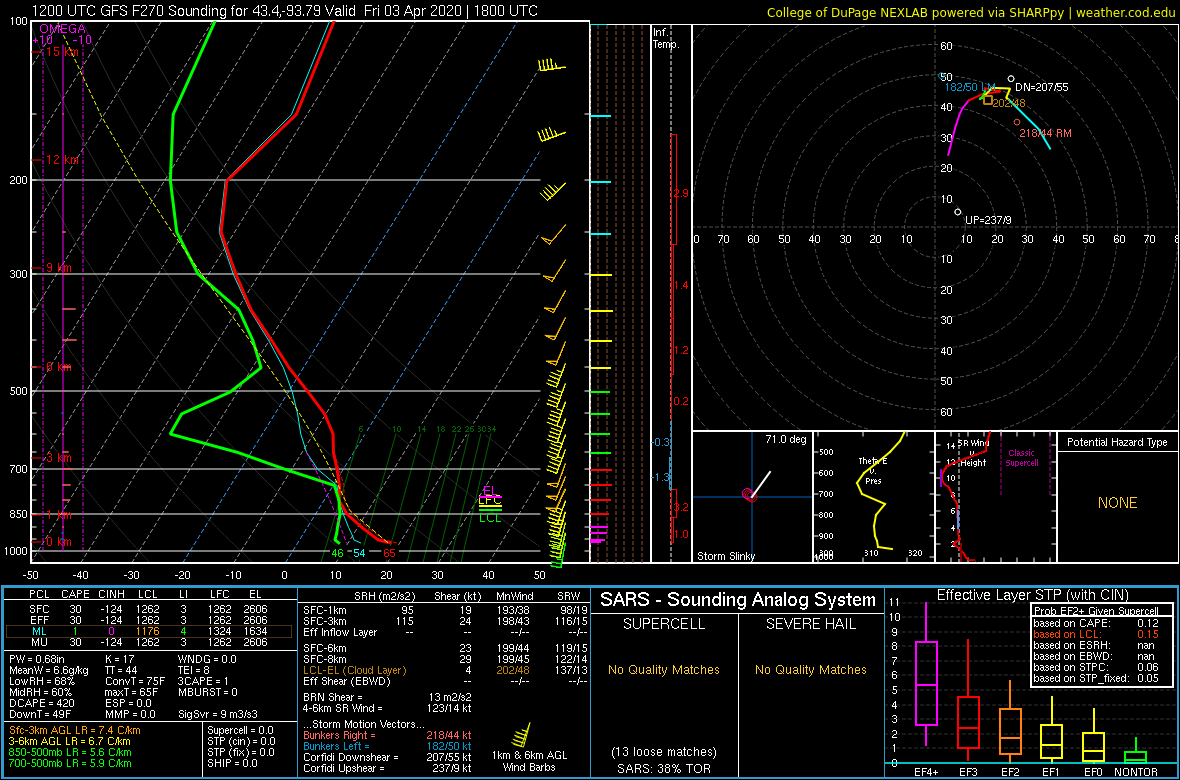
Task: Click the wind barbs legend icon
Action: [520, 735]
